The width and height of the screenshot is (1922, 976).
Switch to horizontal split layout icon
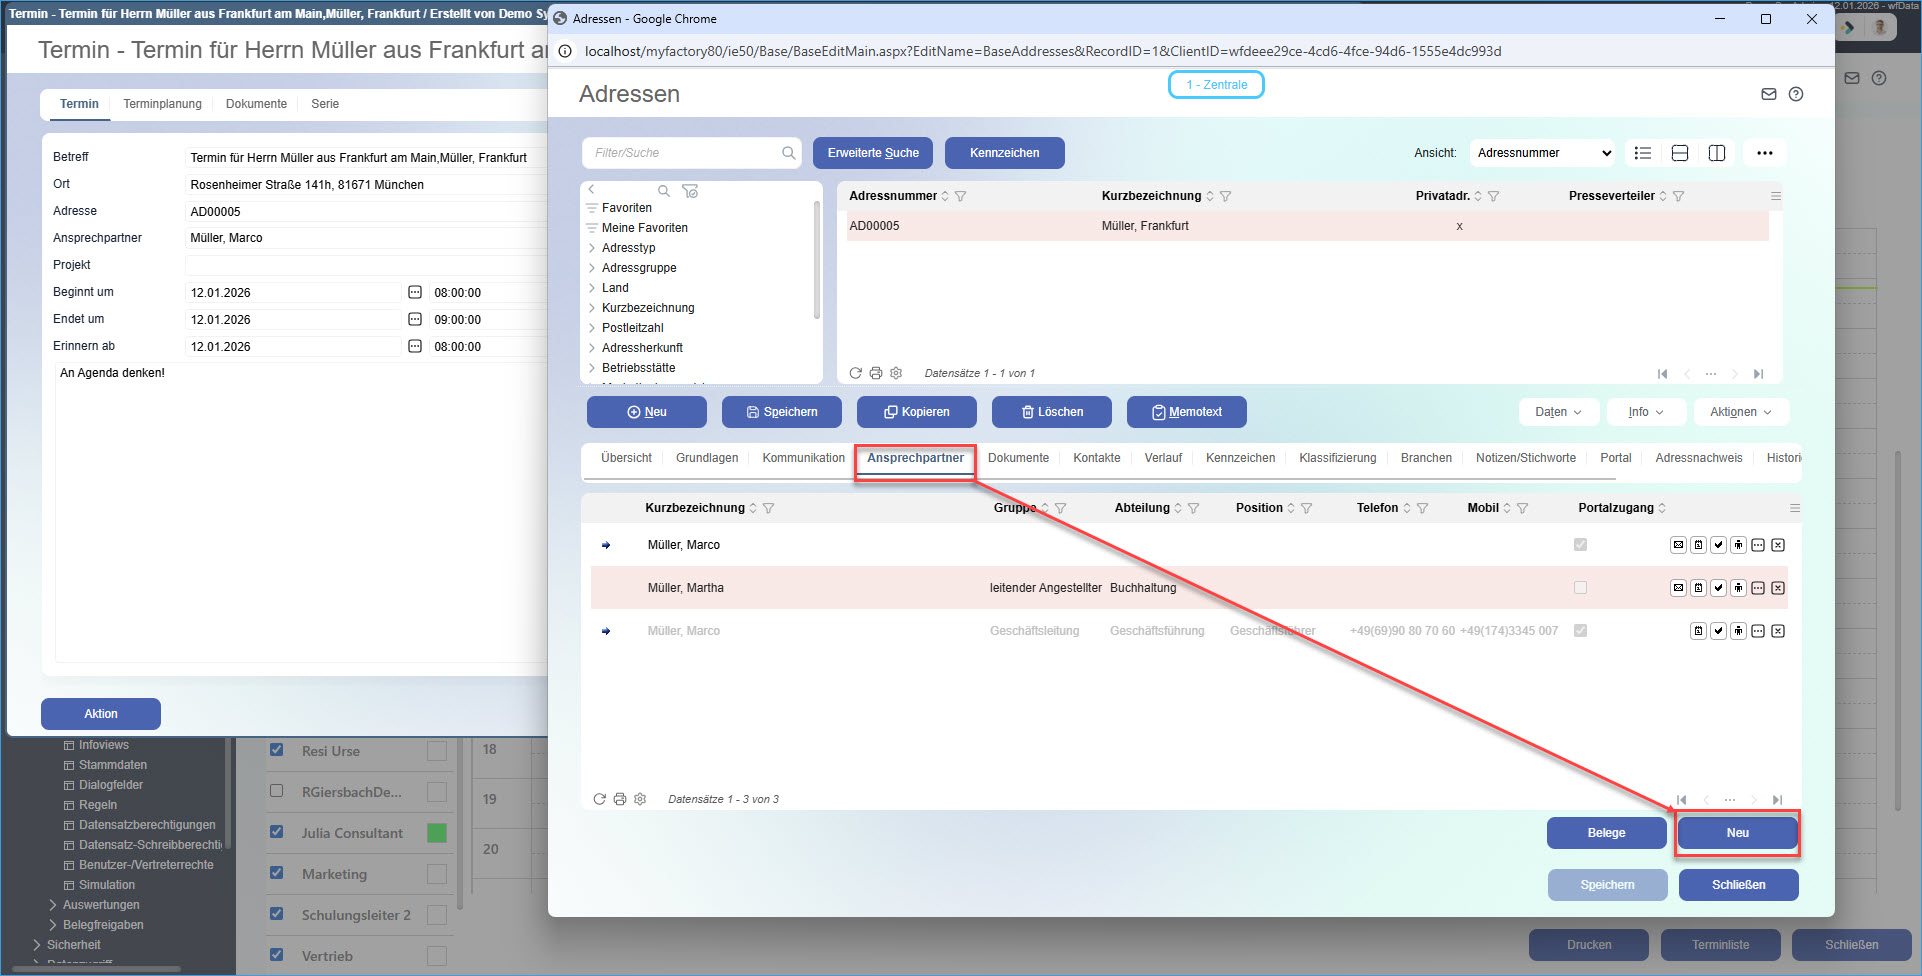coord(1680,153)
